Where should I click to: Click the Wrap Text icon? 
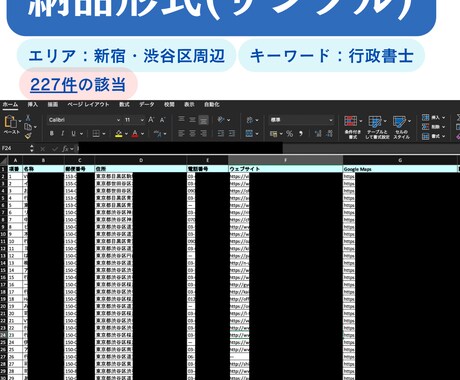250,120
